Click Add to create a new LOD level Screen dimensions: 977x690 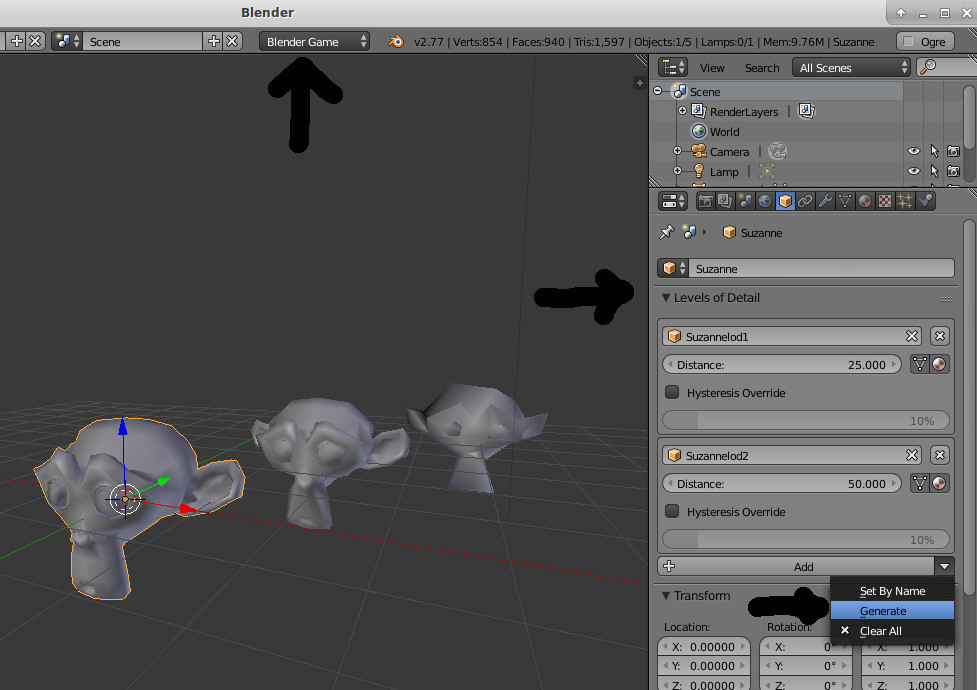[x=796, y=566]
